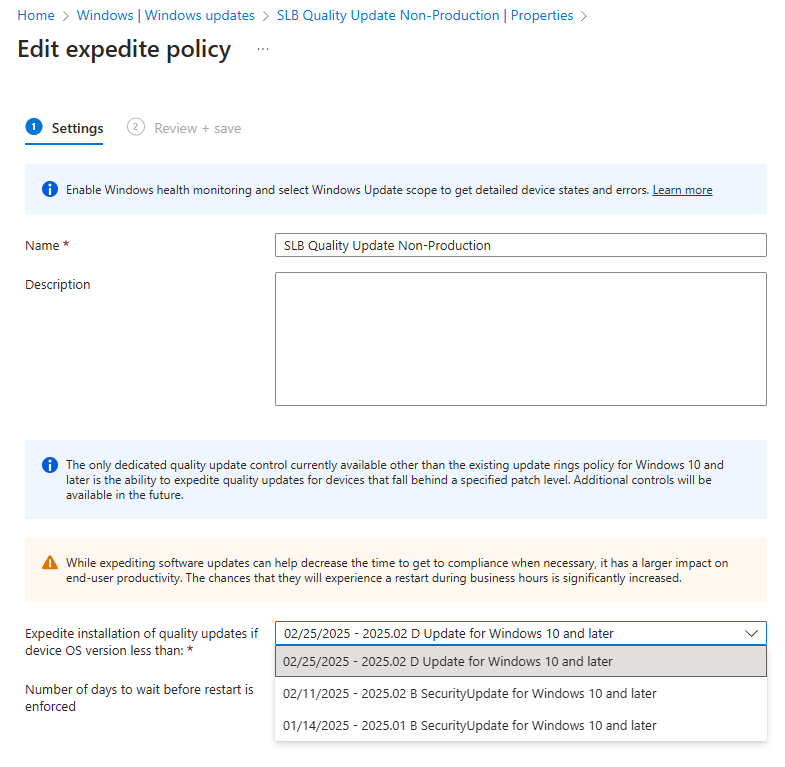Click info icon in health monitoring banner
The height and width of the screenshot is (767, 785).
coord(50,189)
